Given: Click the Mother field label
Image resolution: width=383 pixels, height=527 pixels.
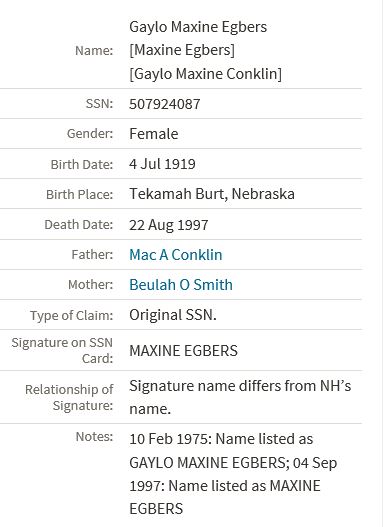Looking at the screenshot, I should 90,285.
